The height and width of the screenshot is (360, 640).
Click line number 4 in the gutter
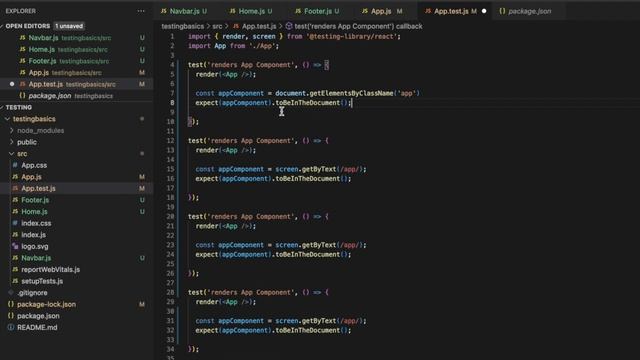[x=172, y=64]
